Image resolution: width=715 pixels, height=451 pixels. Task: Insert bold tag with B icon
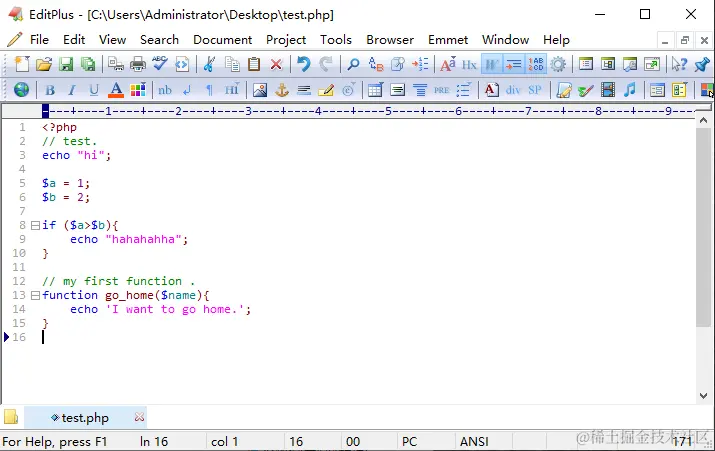coord(50,90)
